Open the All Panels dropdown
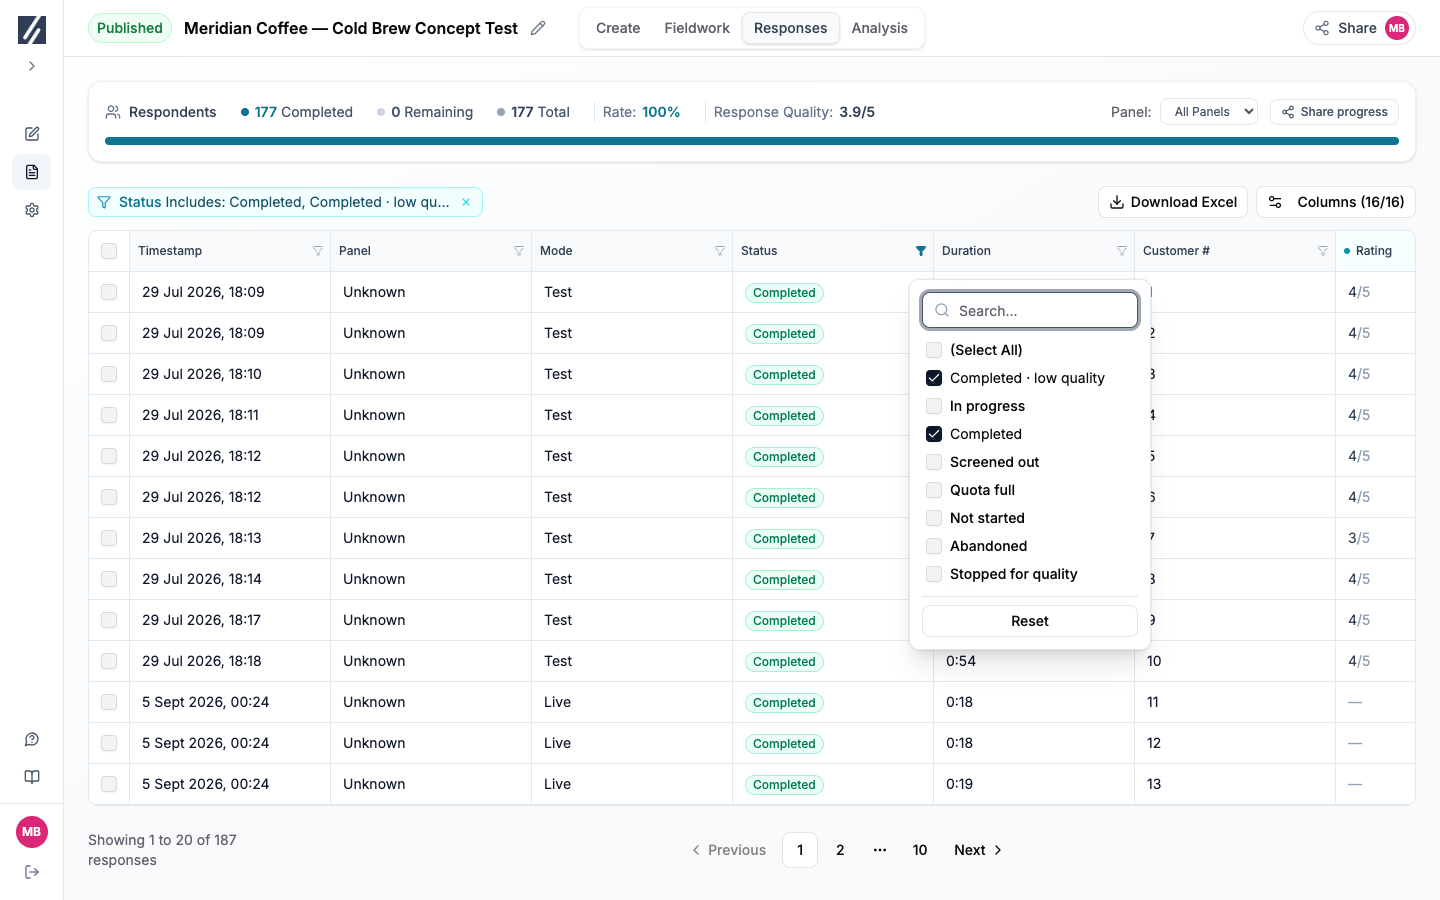Viewport: 1440px width, 900px height. (x=1209, y=112)
